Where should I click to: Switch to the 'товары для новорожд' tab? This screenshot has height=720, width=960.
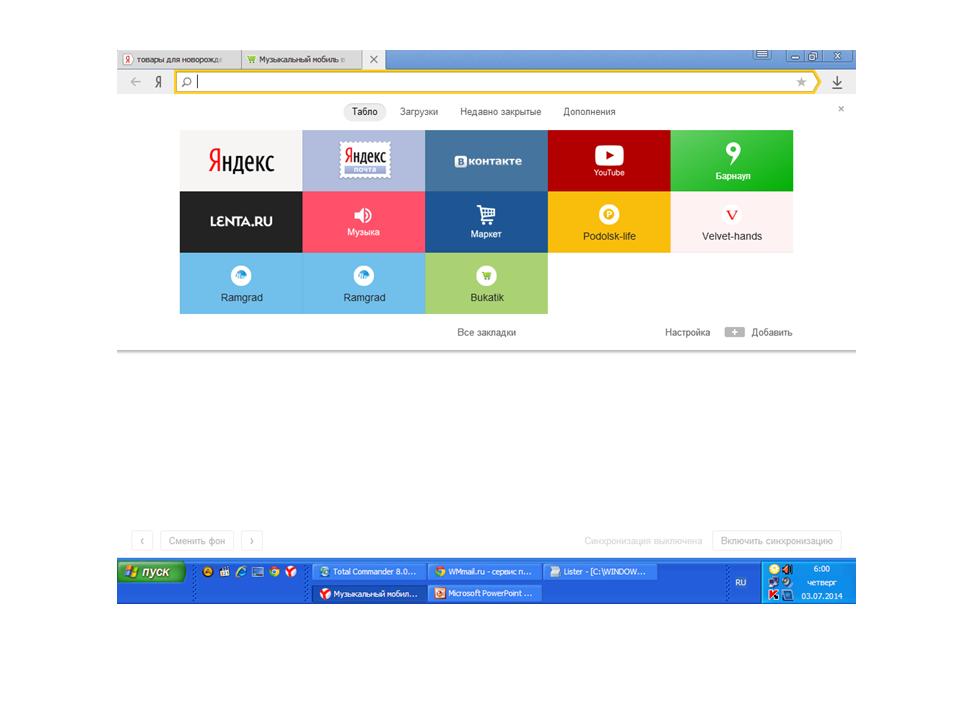click(x=179, y=59)
